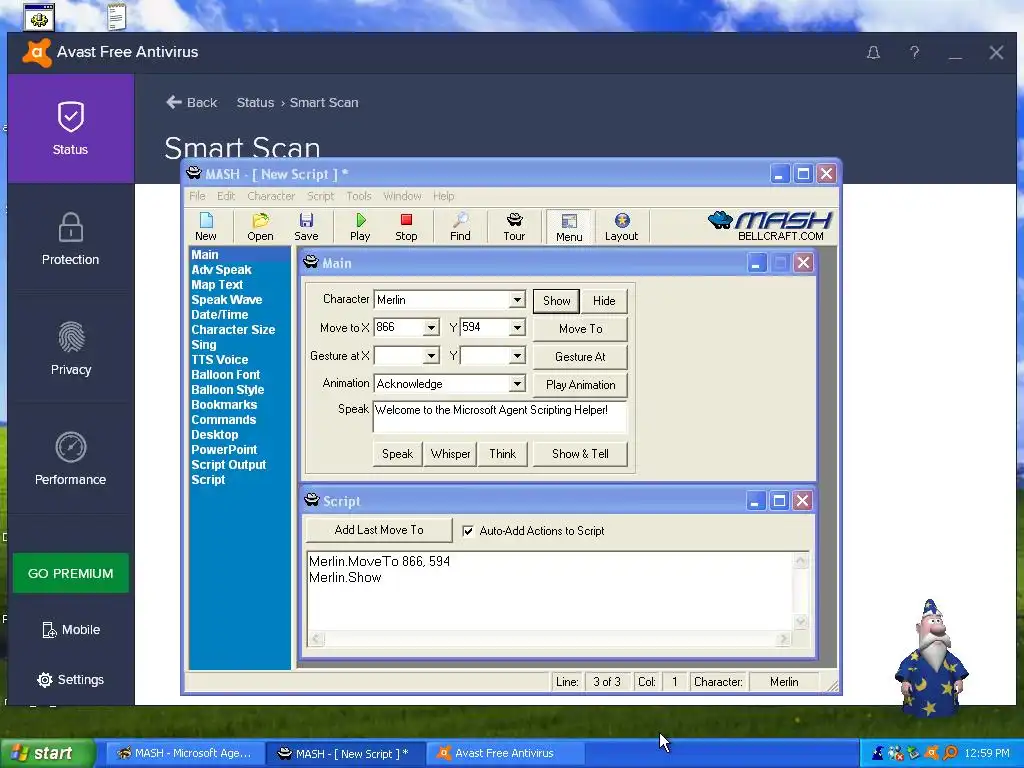Start the Tour from the toolbar
Screen dimensions: 1024x768
(x=514, y=227)
